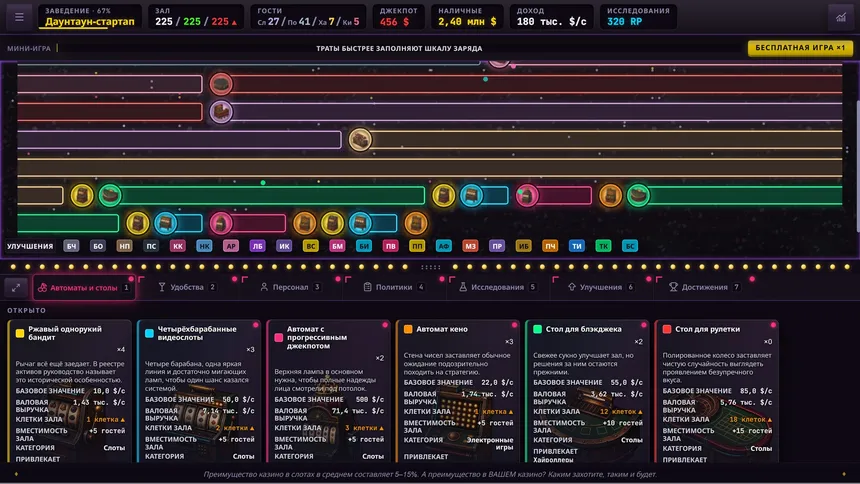The height and width of the screenshot is (484, 860).
Task: Open the Гости guests stat
Action: (x=308, y=17)
